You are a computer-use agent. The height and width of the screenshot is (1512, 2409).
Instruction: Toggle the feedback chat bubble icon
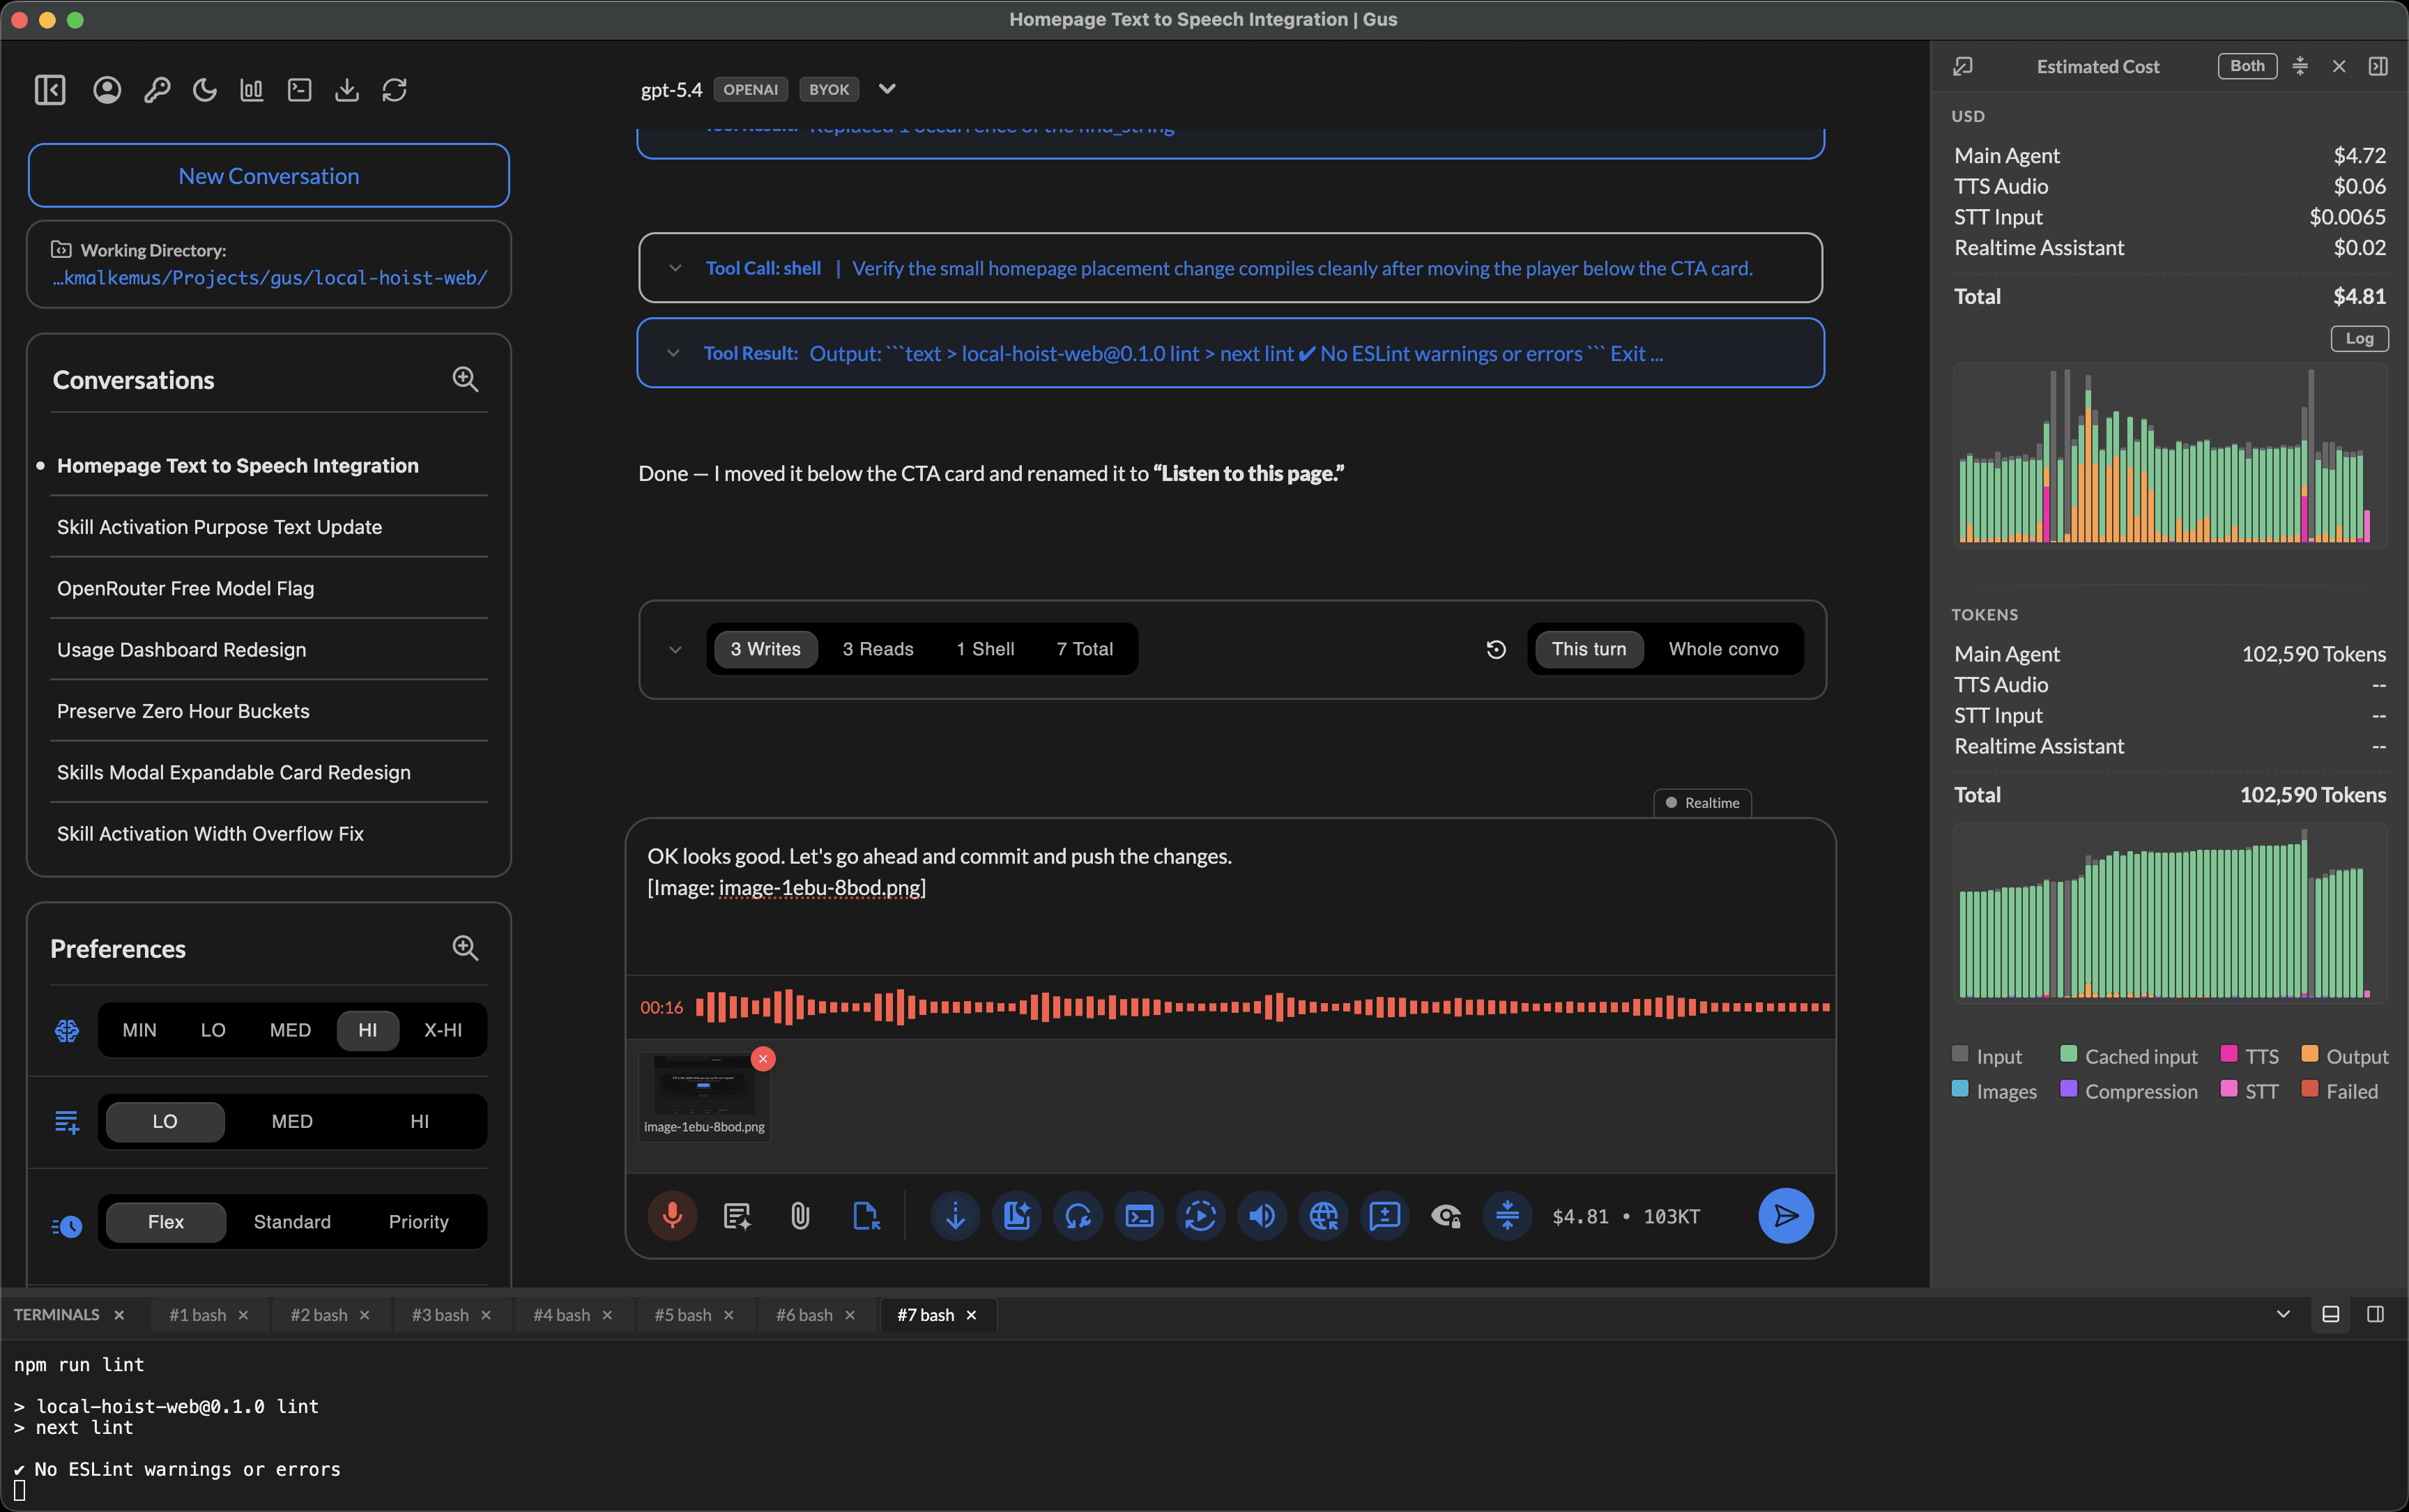[x=1385, y=1216]
